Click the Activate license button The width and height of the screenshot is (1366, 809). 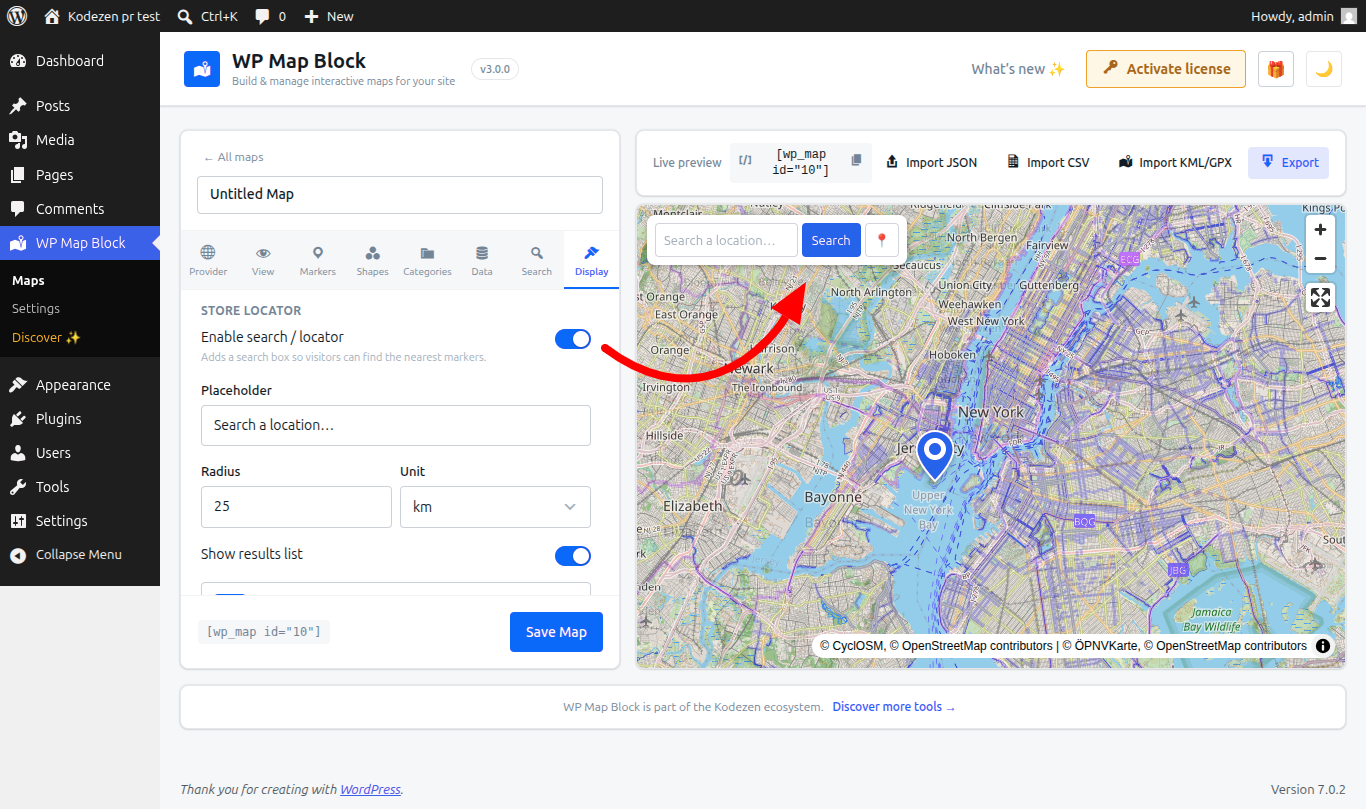coord(1166,69)
